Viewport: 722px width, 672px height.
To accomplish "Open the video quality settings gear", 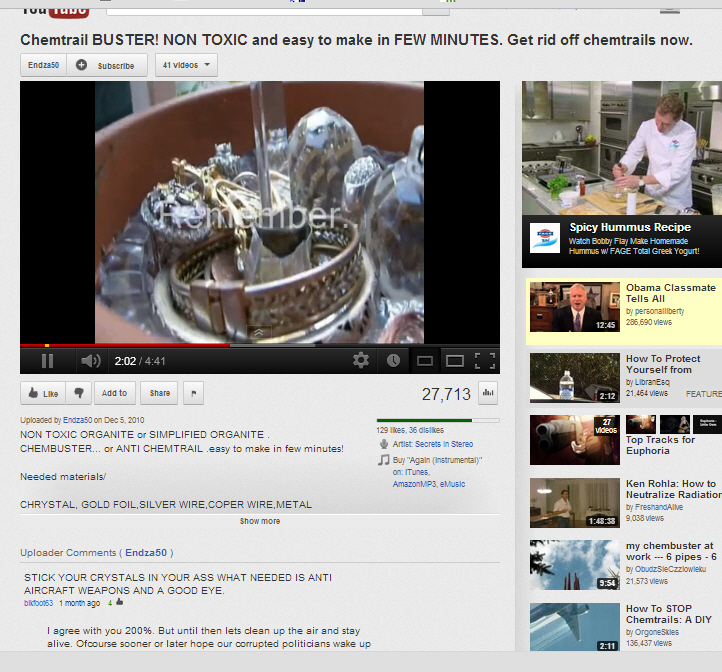I will point(361,361).
